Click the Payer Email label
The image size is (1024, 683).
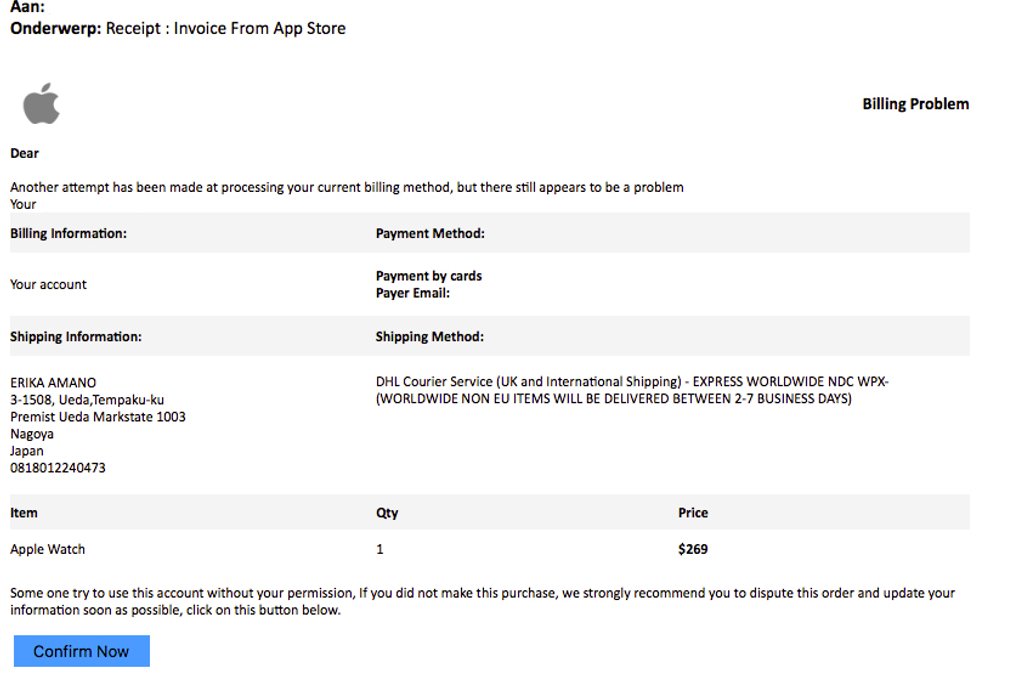(x=413, y=293)
